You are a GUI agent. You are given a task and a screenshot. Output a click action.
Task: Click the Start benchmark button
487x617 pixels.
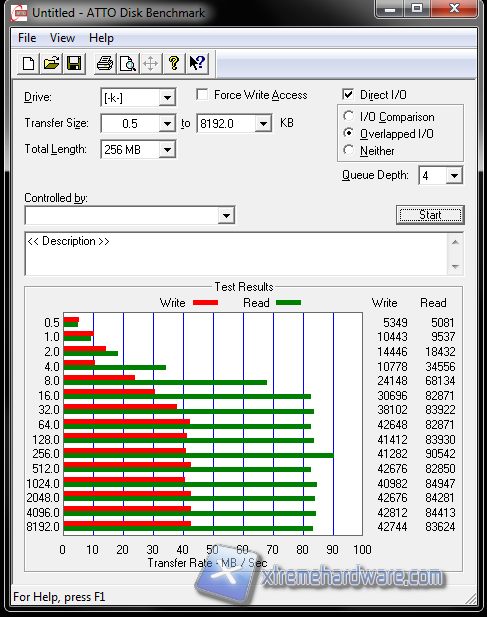430,215
